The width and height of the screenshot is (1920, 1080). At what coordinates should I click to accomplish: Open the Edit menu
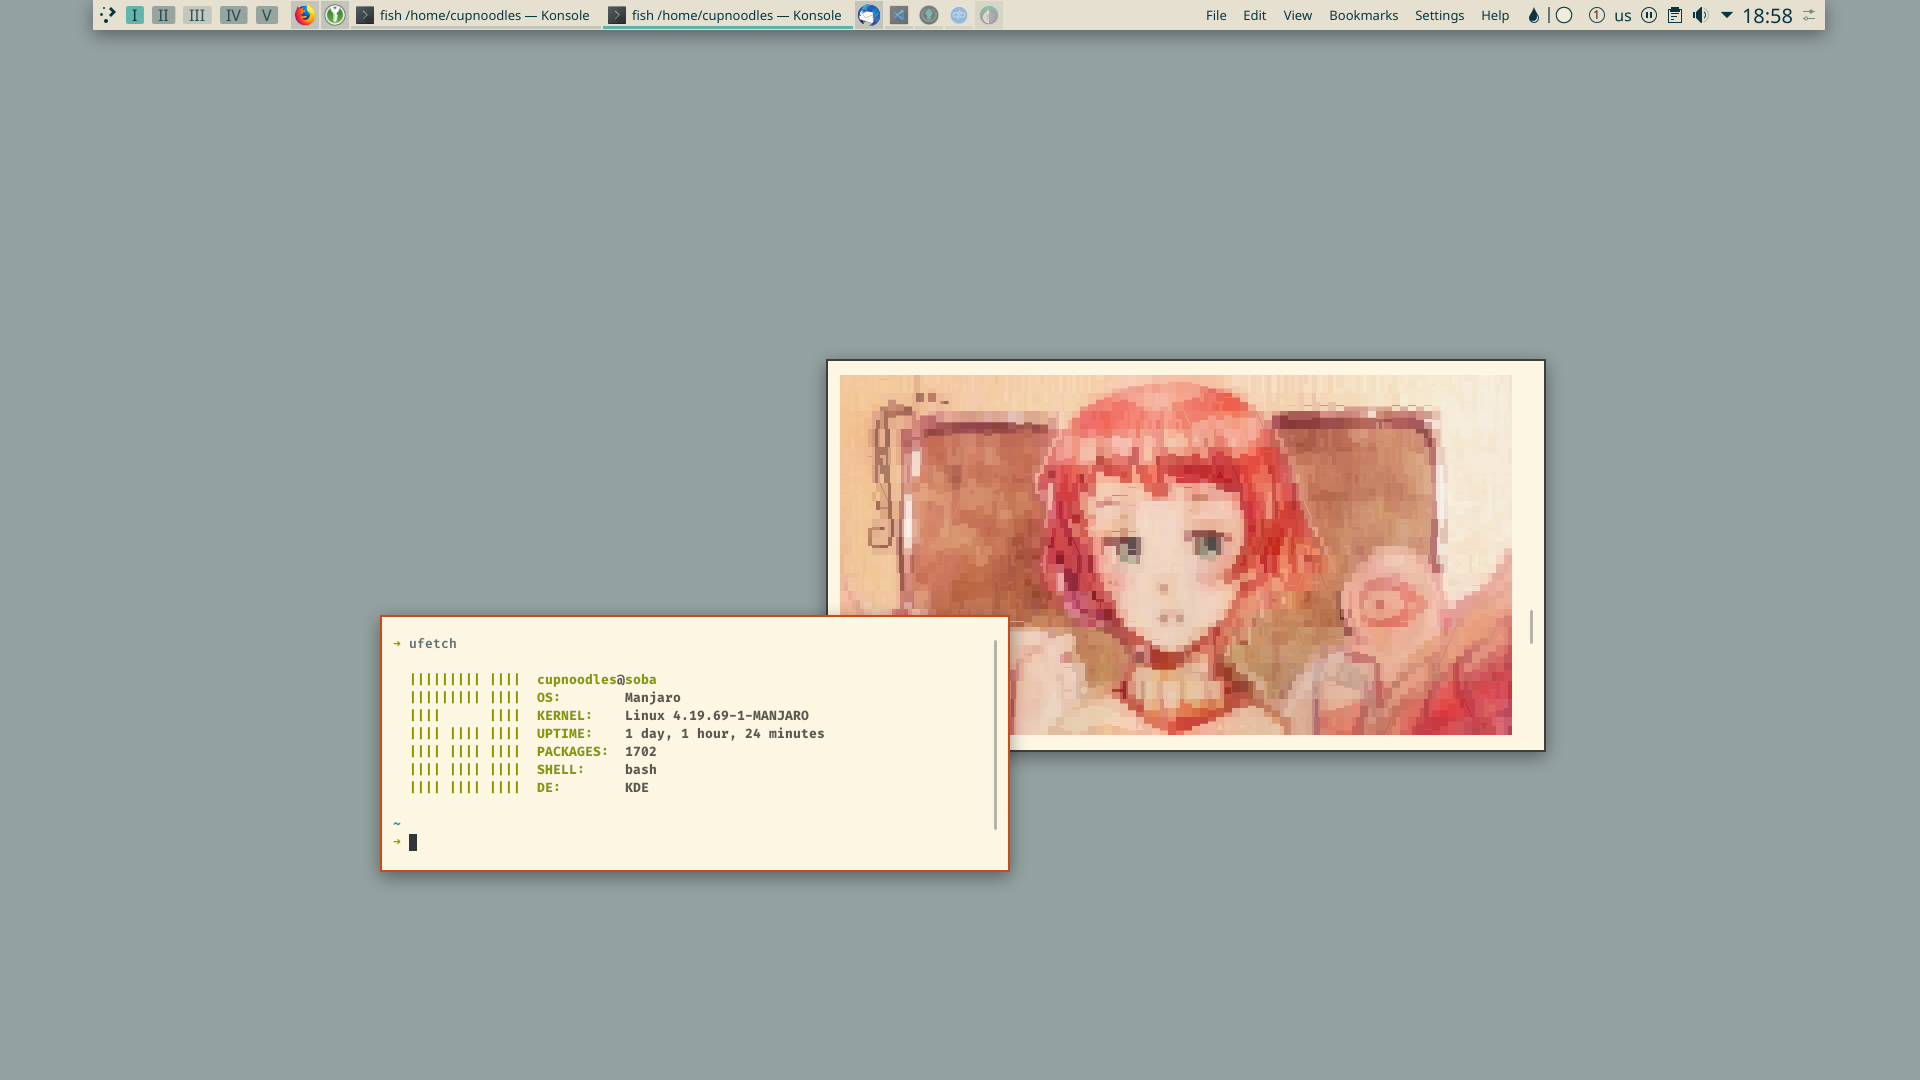(1254, 15)
